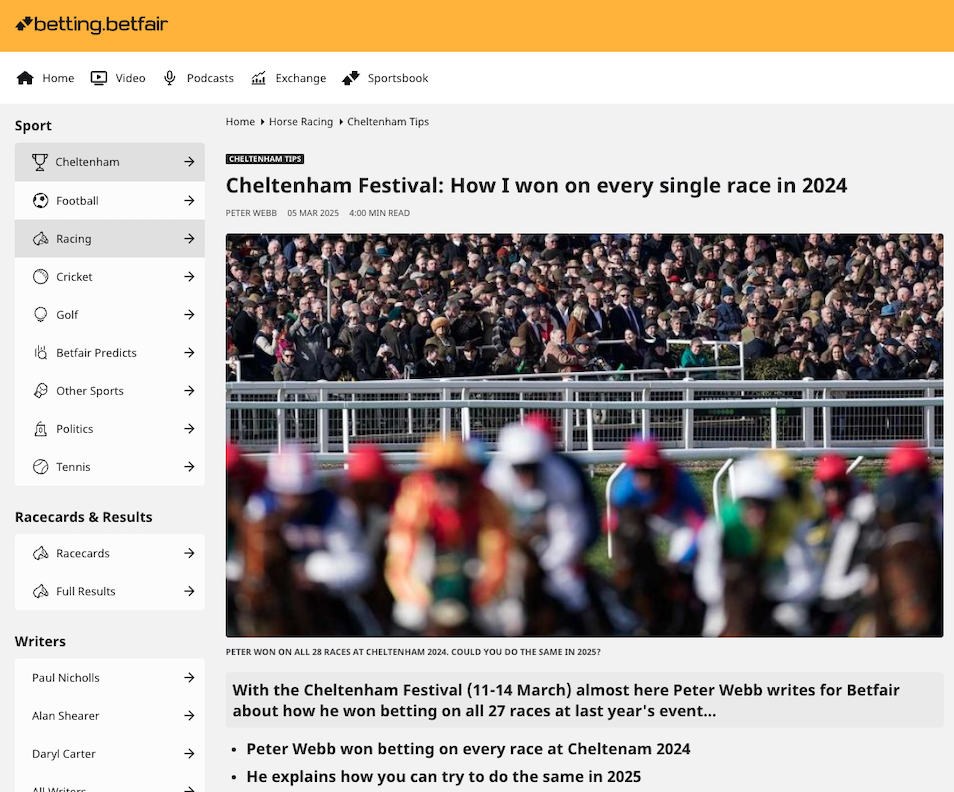Click the Politics icon

(x=41, y=429)
